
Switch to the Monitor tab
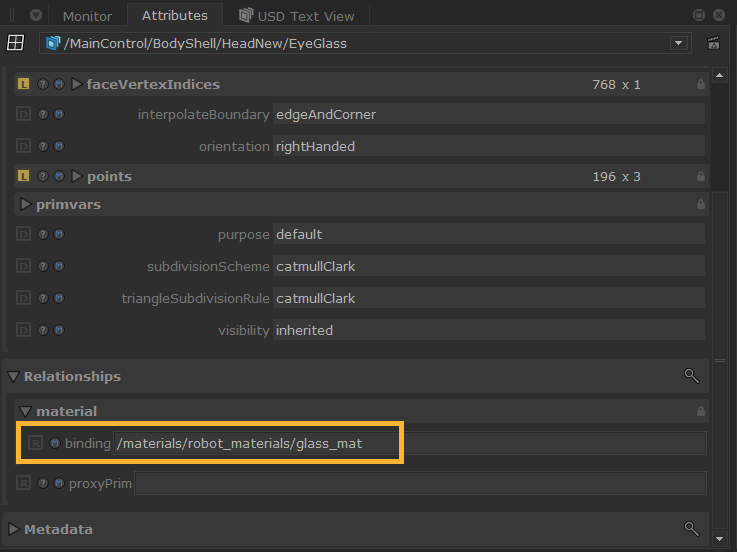click(x=87, y=16)
